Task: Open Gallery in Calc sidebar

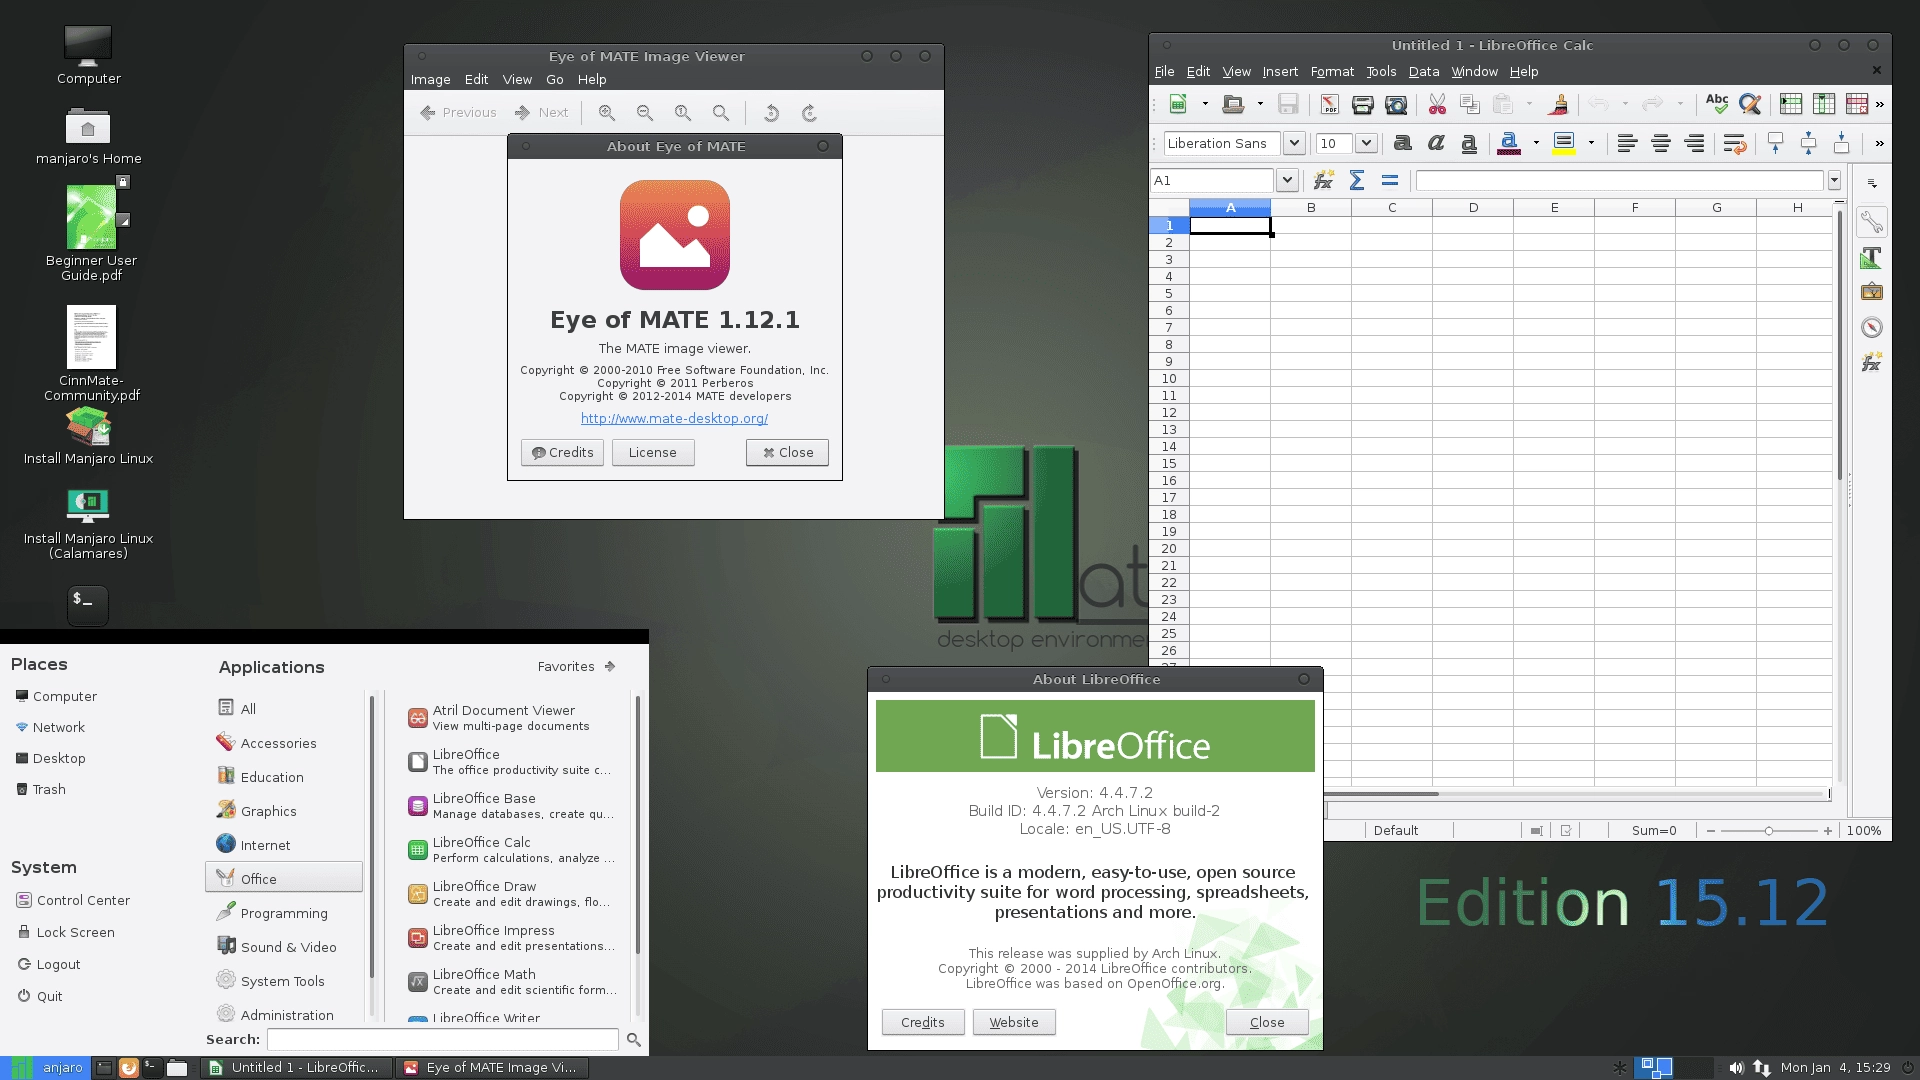Action: [1872, 292]
